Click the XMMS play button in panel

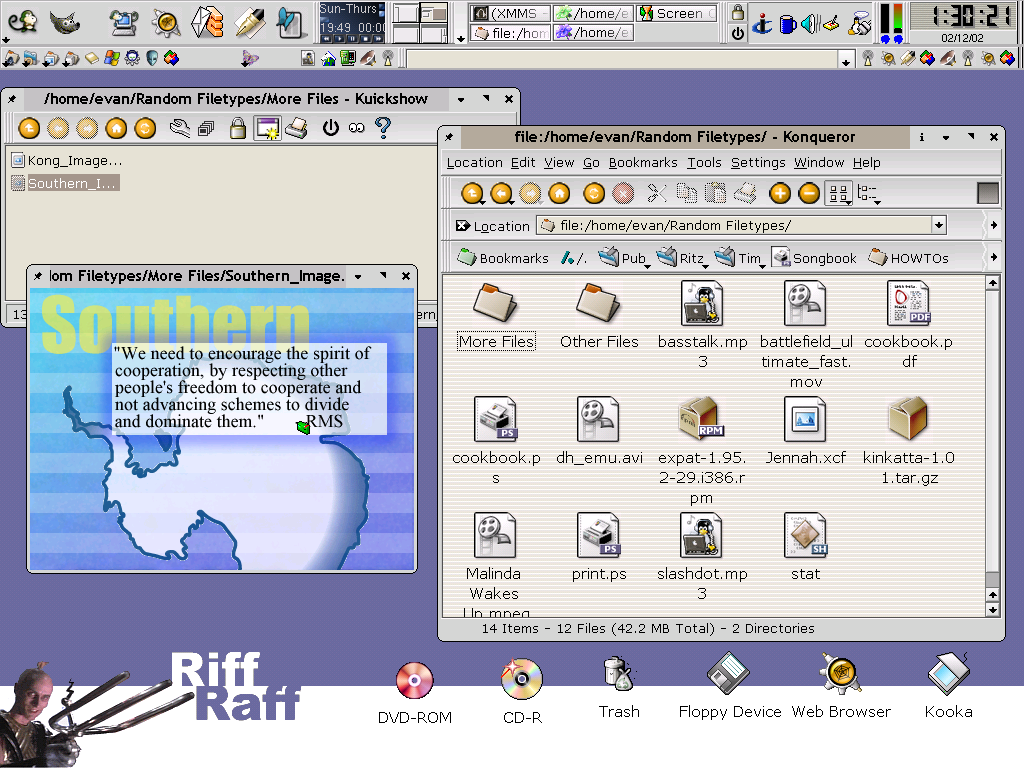pyautogui.click(x=339, y=39)
